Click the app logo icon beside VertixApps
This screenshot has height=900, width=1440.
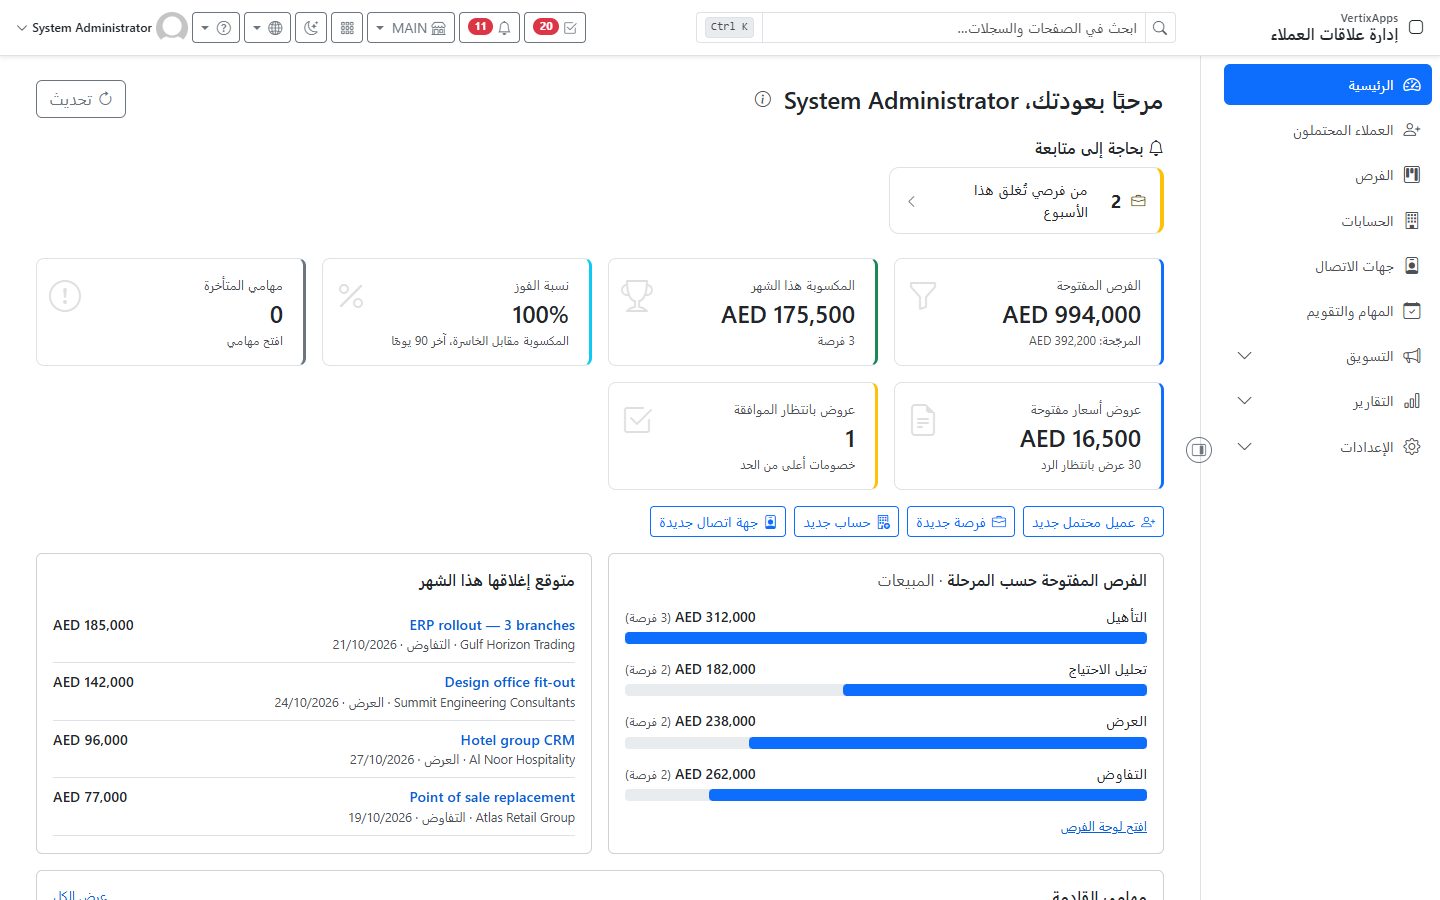point(1416,27)
